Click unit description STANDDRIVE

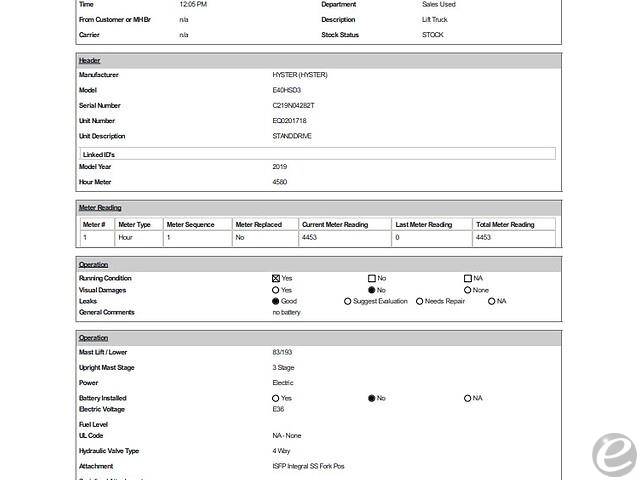[292, 136]
